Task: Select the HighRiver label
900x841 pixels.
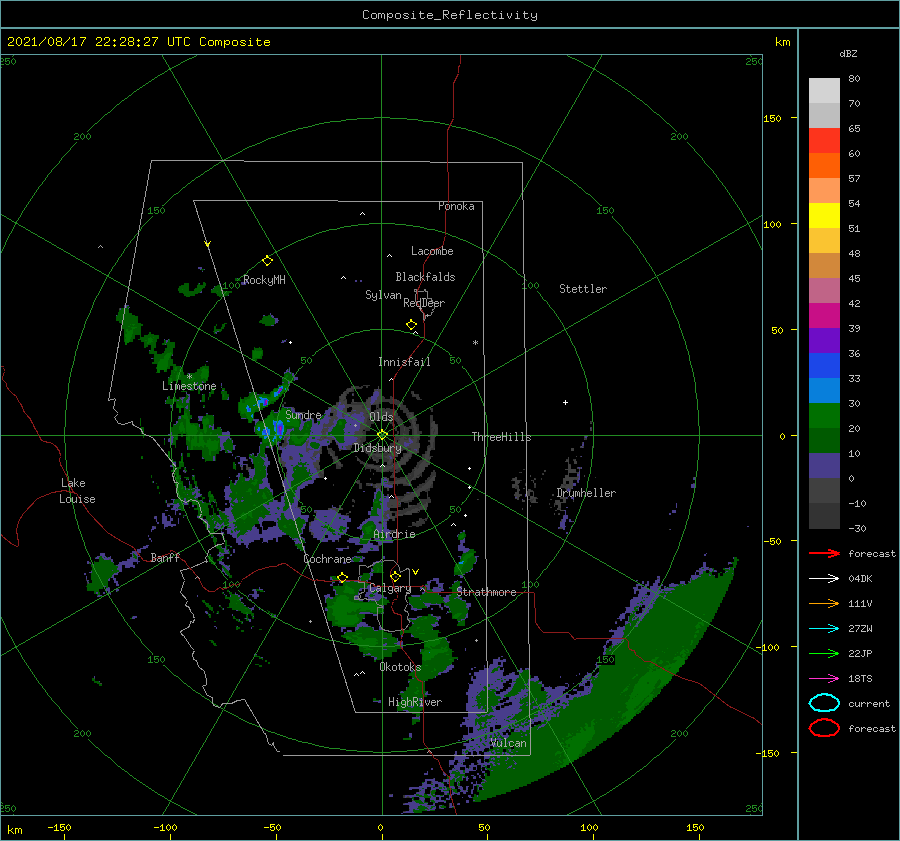Action: tap(415, 702)
